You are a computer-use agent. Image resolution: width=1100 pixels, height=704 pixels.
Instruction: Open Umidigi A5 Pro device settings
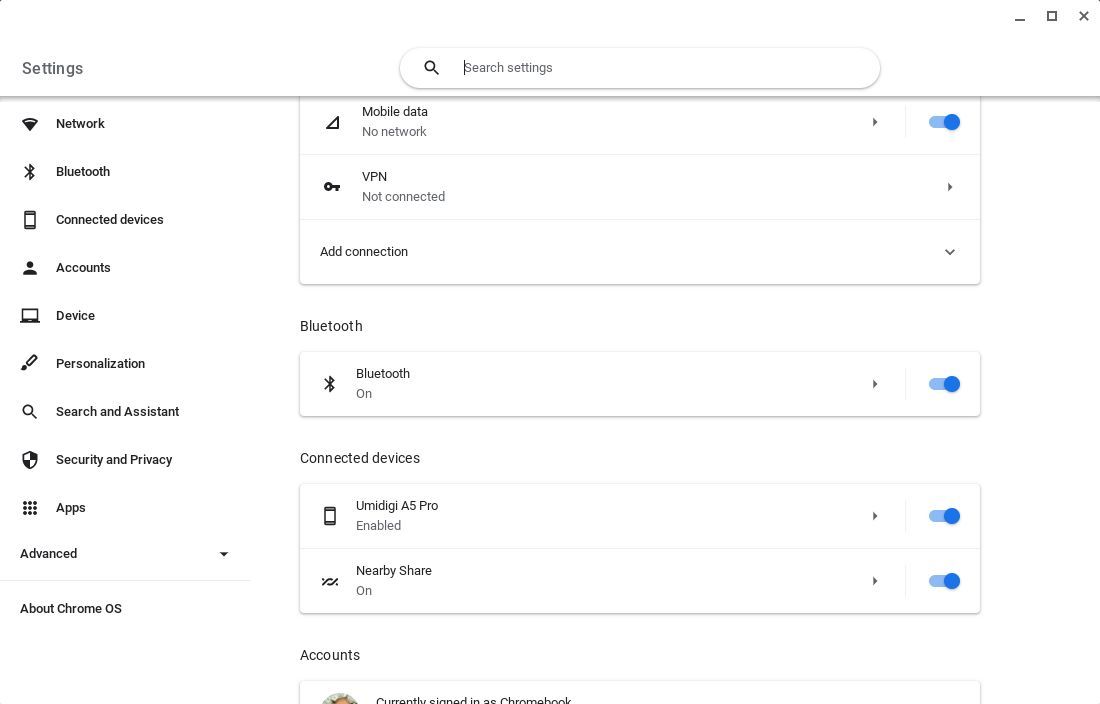(875, 516)
